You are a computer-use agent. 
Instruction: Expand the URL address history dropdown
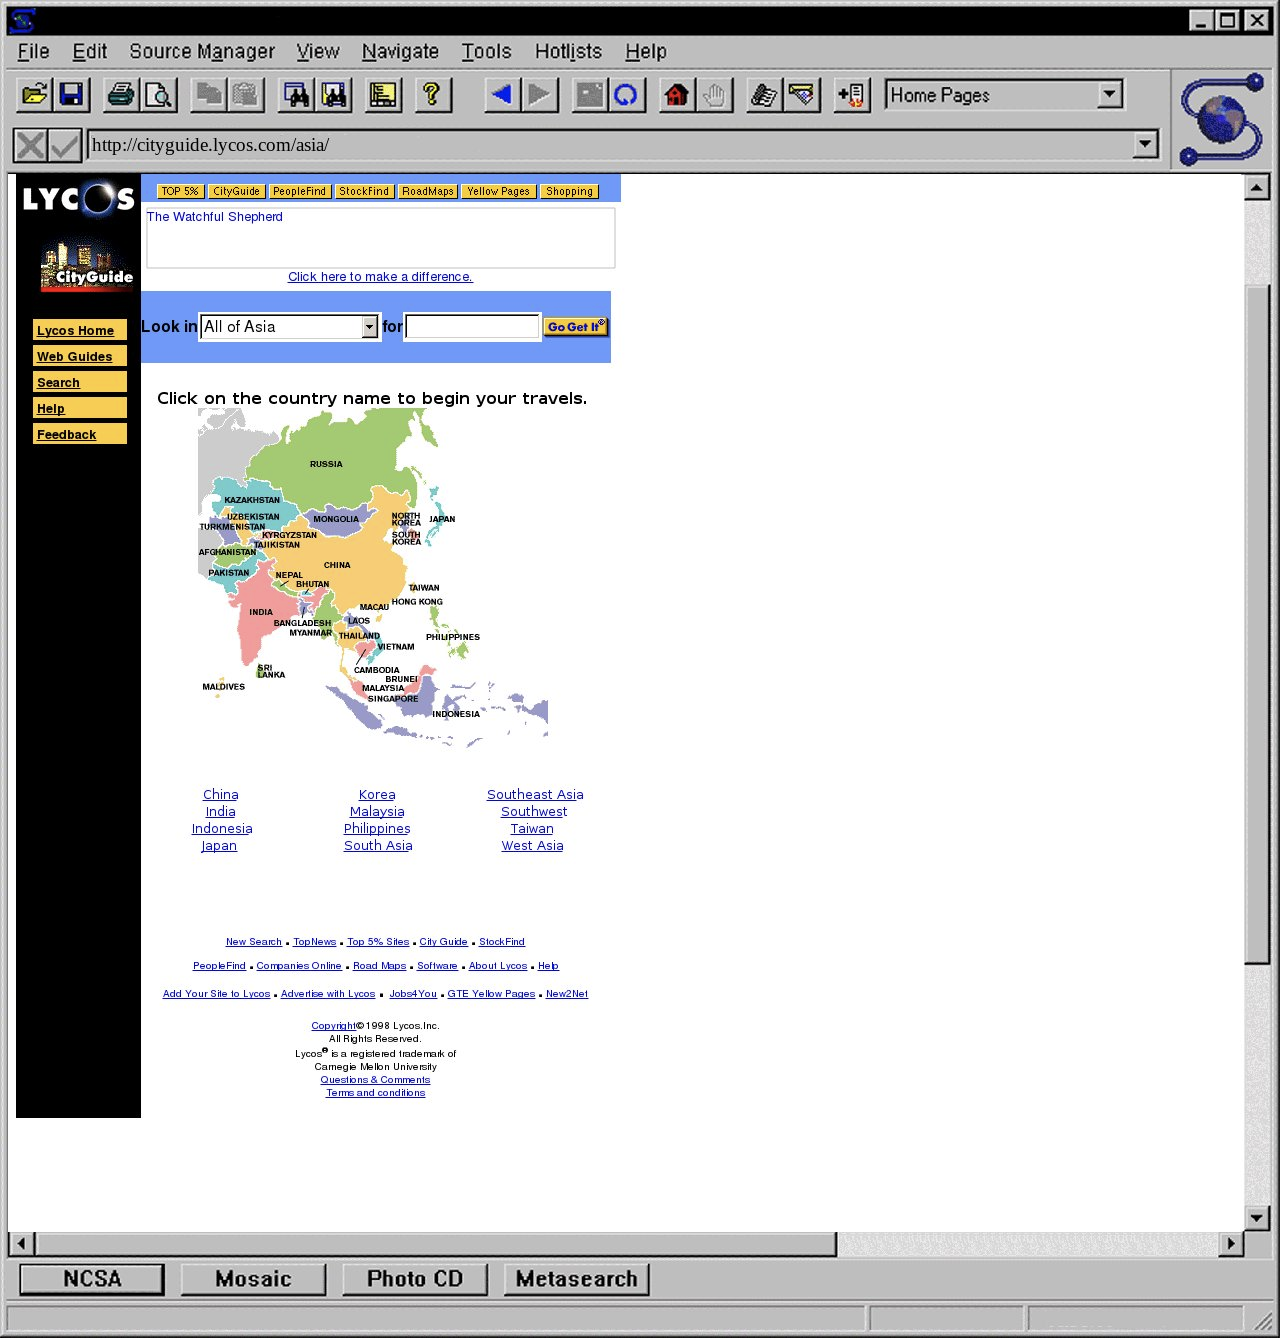1145,145
